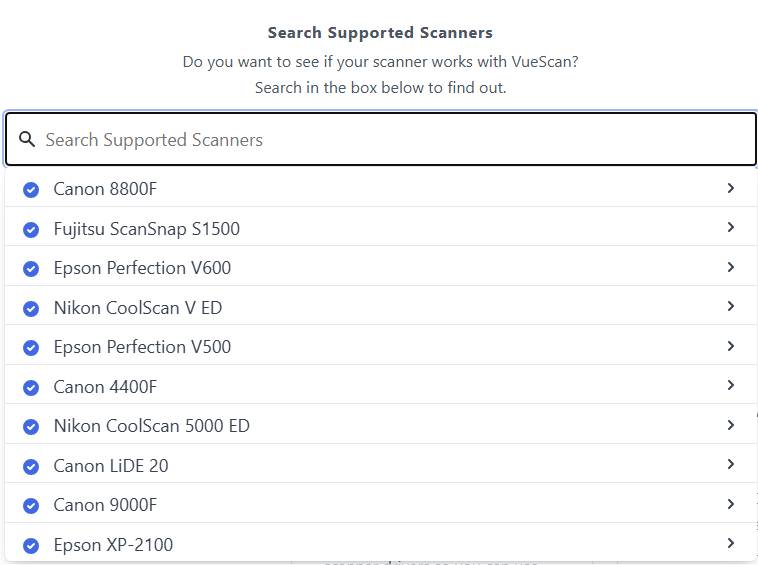Pick Canon LiDE 20 in the list
The height and width of the screenshot is (565, 758).
(110, 466)
